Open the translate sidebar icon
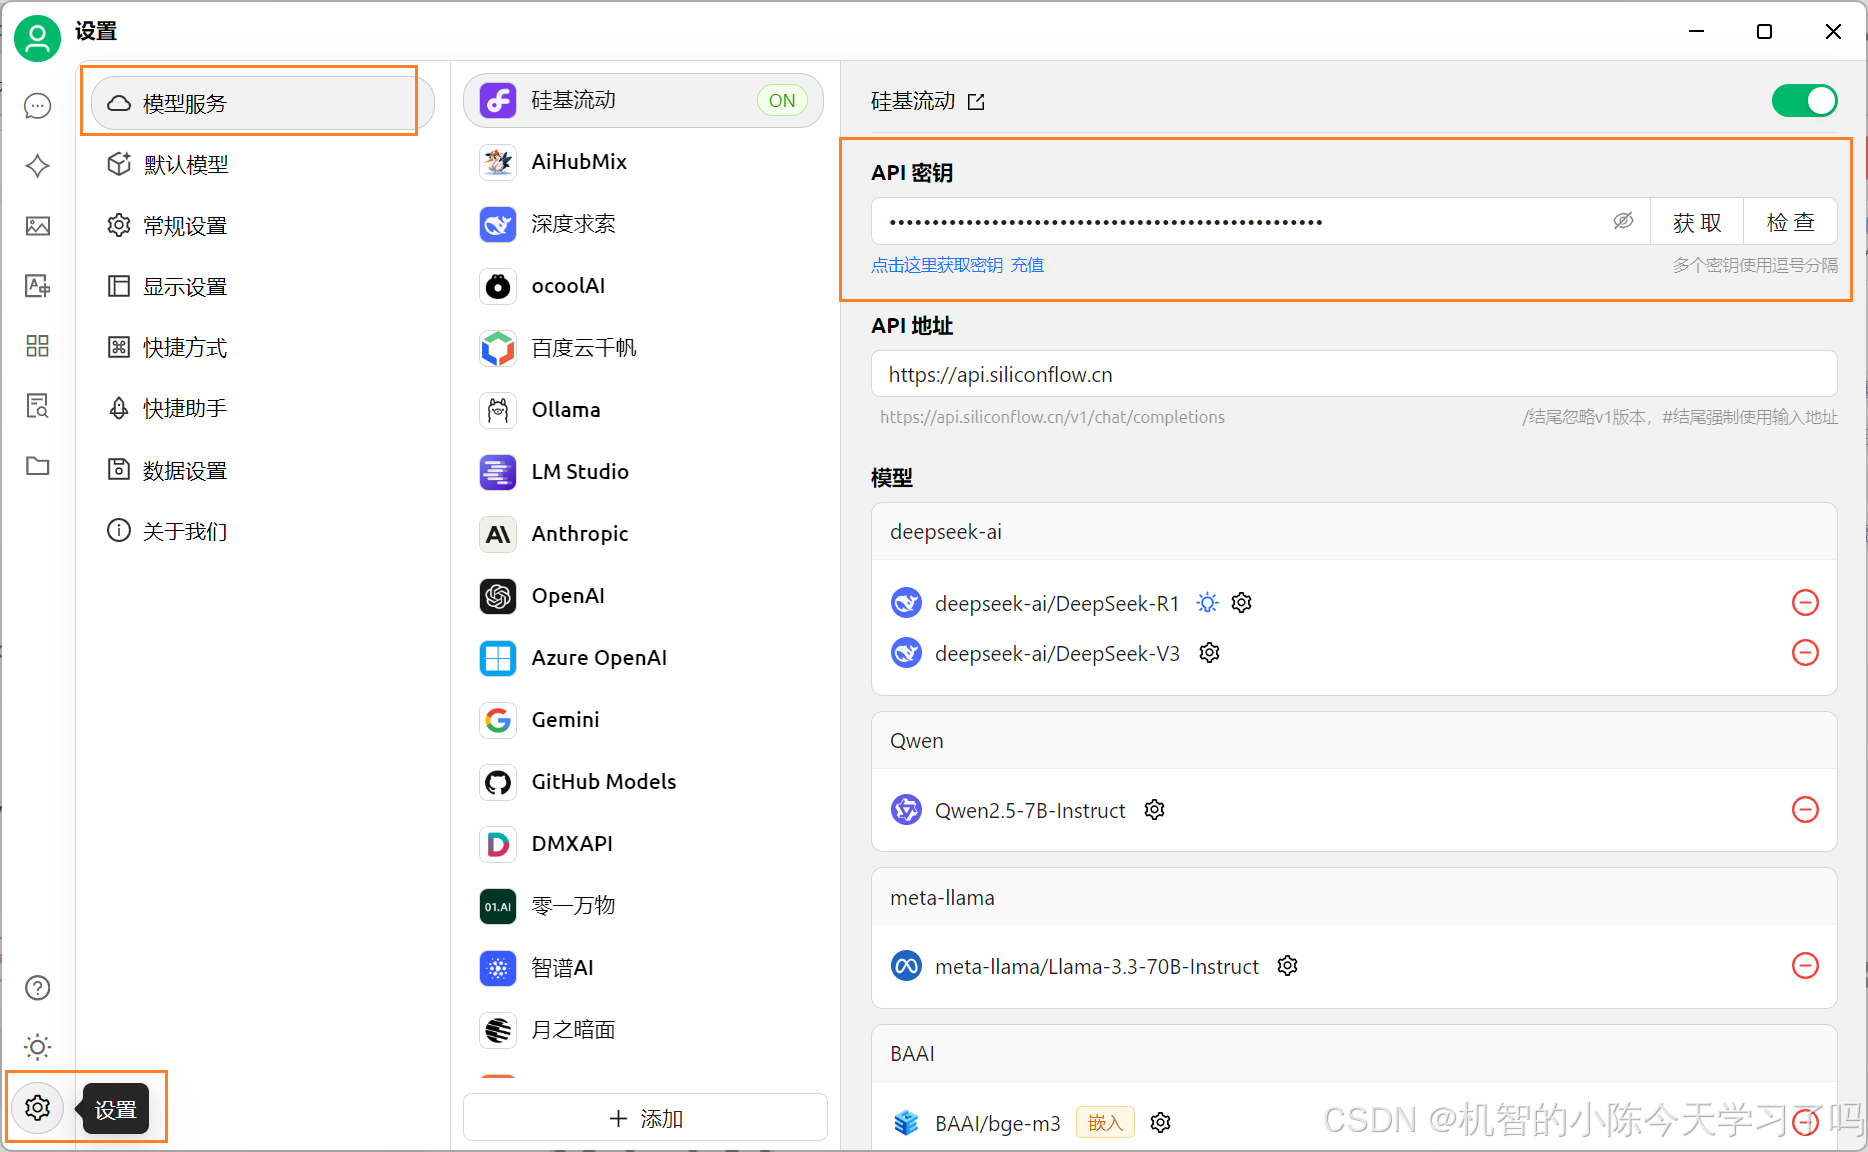Image resolution: width=1868 pixels, height=1152 pixels. (x=38, y=286)
